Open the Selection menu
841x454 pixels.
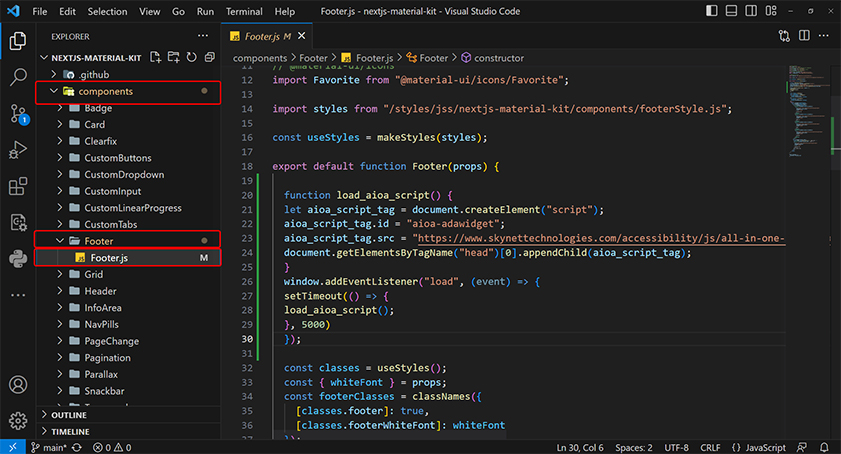click(x=107, y=11)
